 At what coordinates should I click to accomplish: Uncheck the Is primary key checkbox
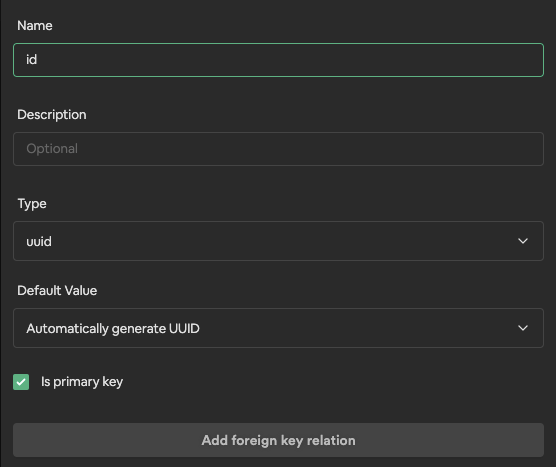21,382
